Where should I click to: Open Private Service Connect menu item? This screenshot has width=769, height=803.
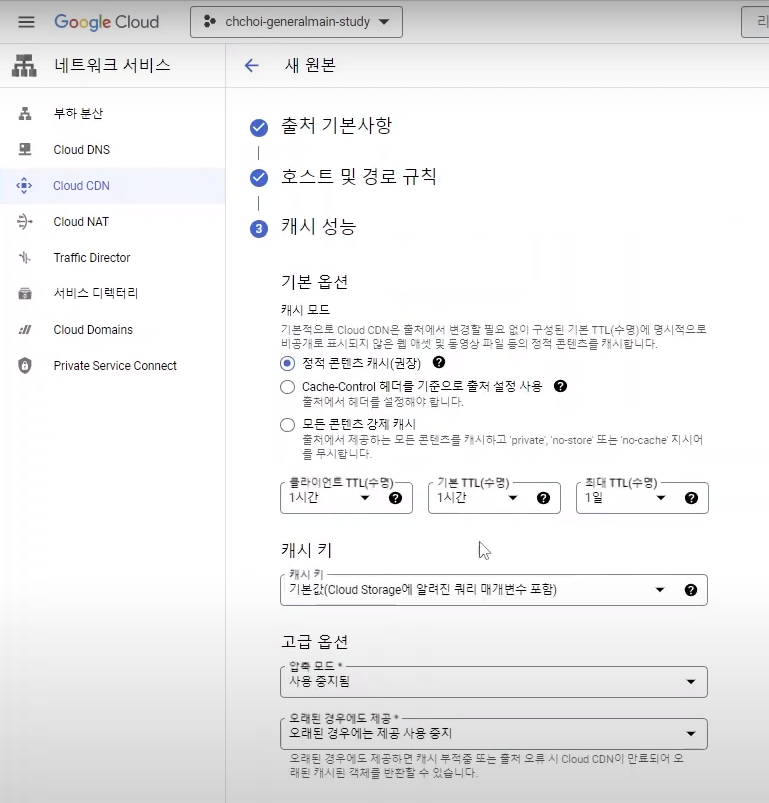pos(113,366)
